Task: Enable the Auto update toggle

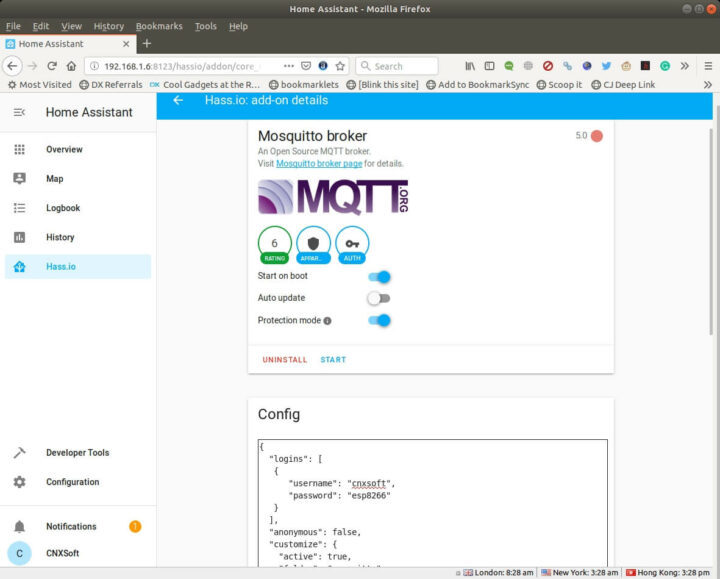Action: point(378,298)
